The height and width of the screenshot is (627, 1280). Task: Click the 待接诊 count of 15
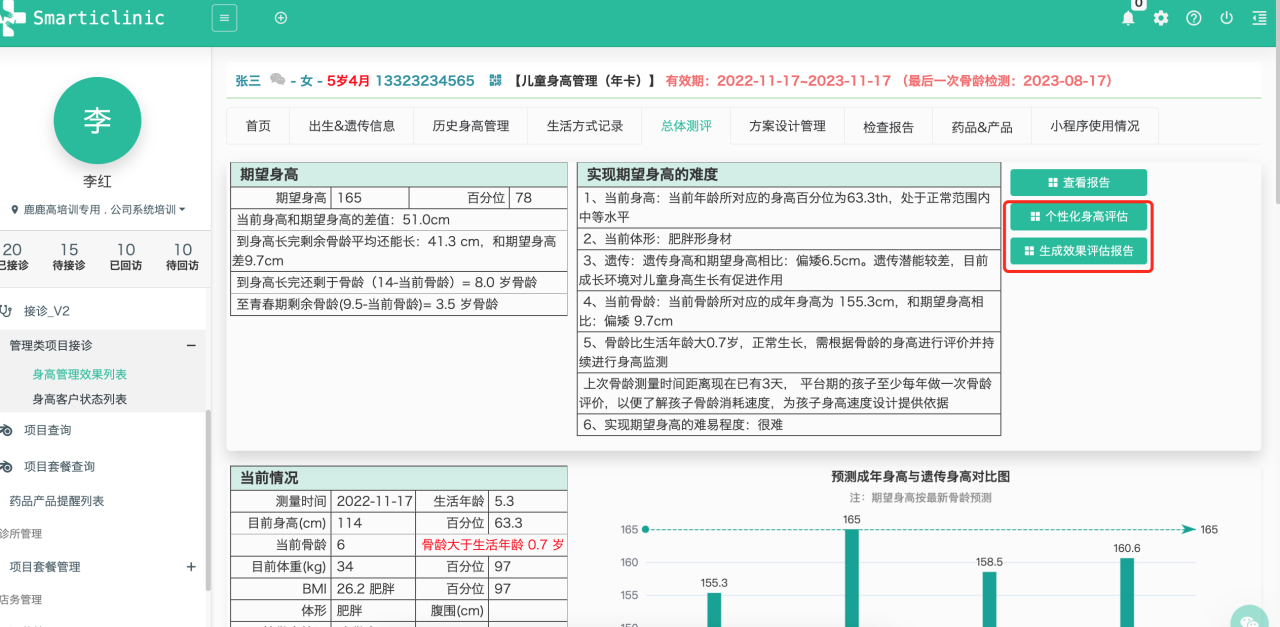pos(69,250)
